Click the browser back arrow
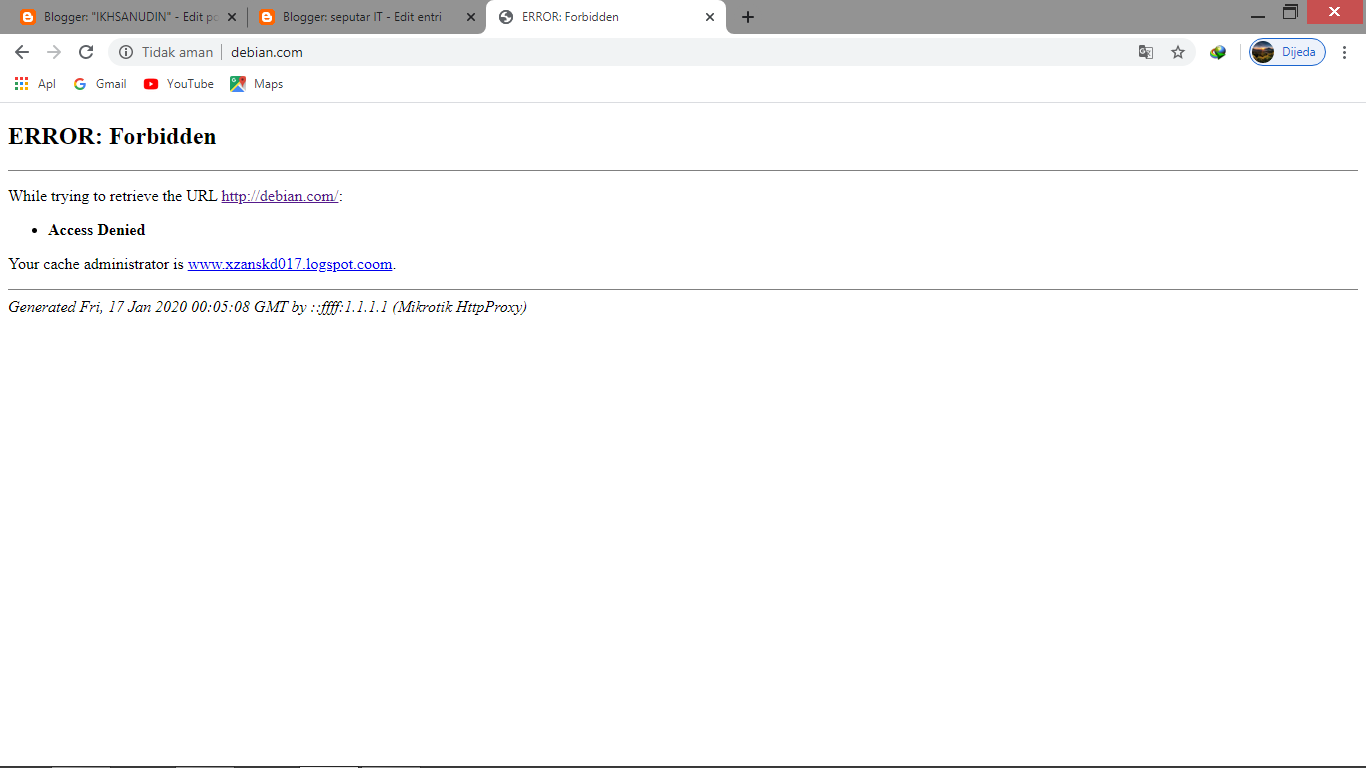 (x=22, y=52)
